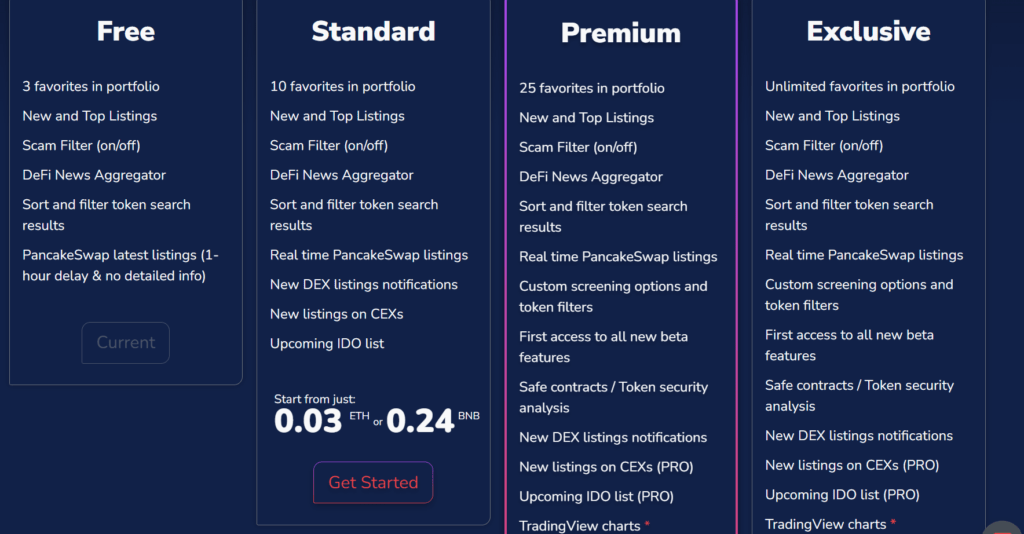Image resolution: width=1024 pixels, height=534 pixels.
Task: Click "DeFi News Aggregator" in Standard plan
Action: (342, 175)
